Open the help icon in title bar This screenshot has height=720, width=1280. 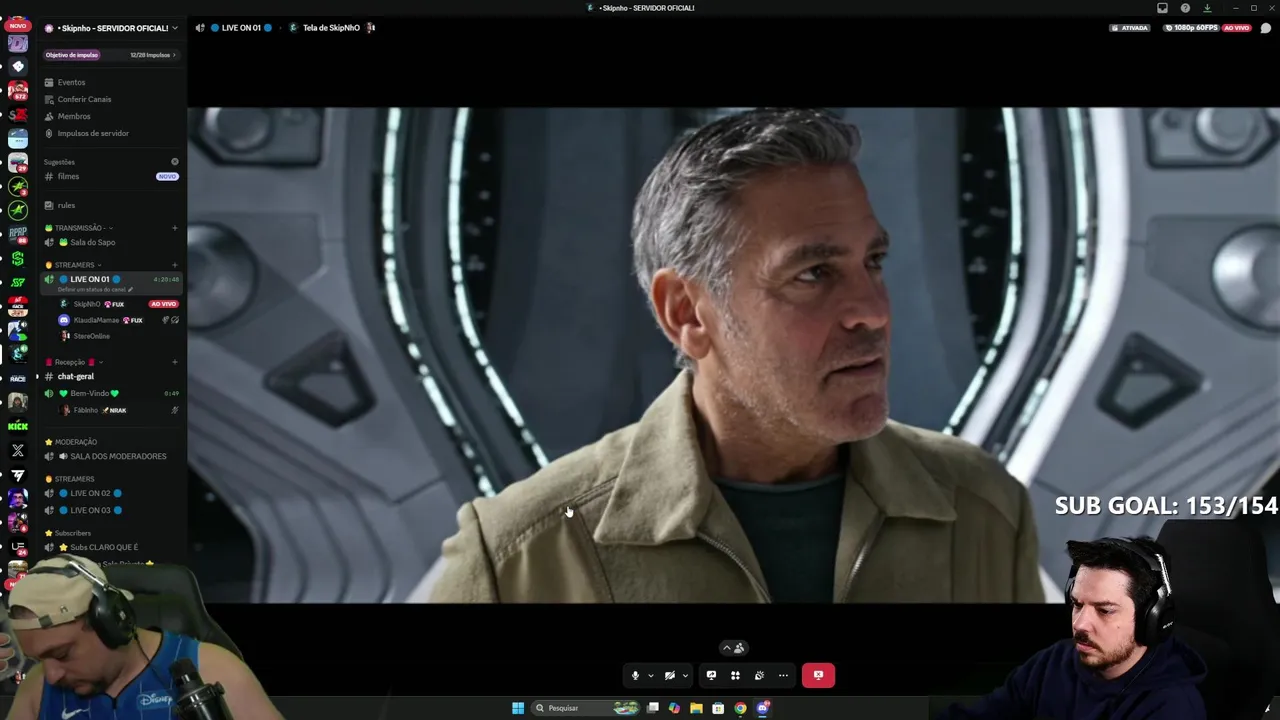pyautogui.click(x=1185, y=8)
